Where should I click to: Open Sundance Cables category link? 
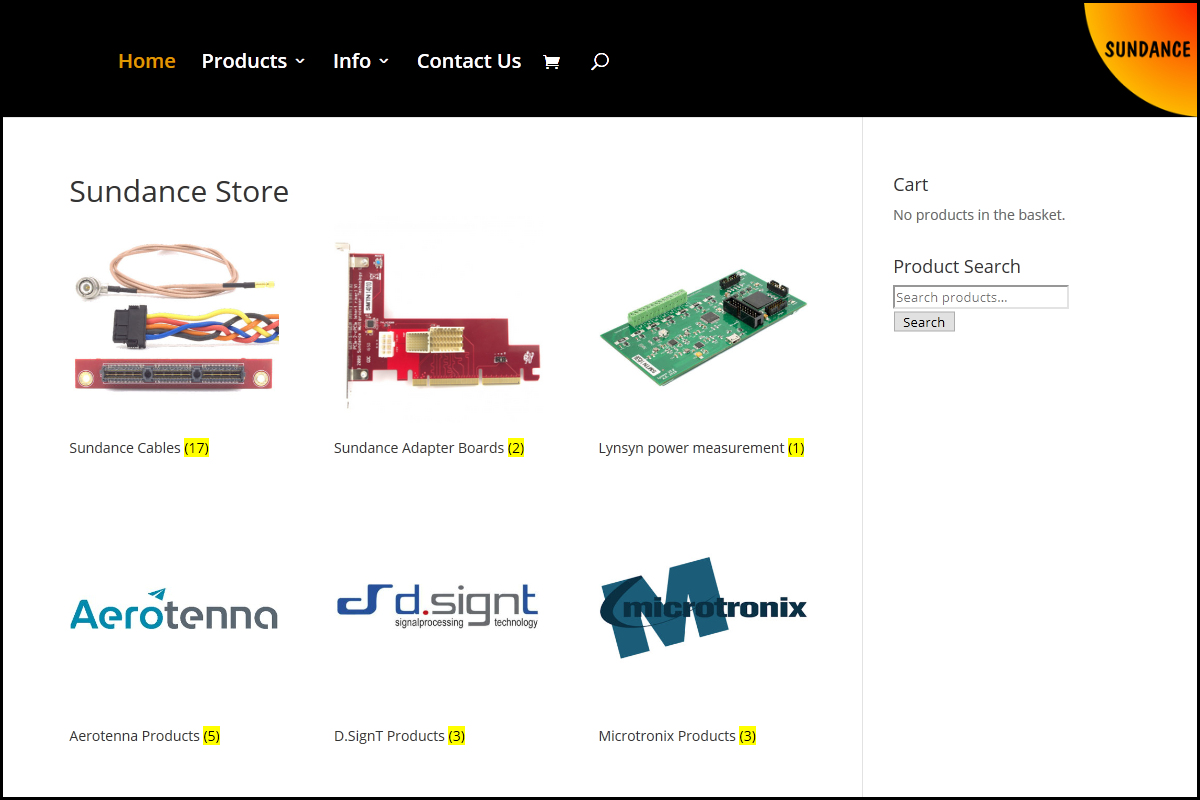click(x=139, y=448)
